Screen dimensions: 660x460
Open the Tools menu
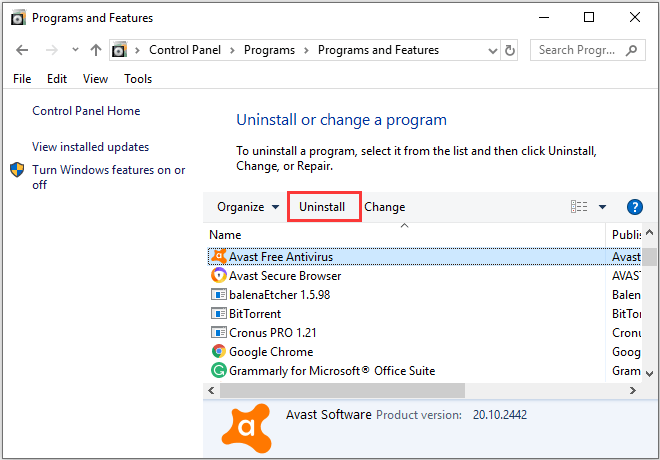pos(138,79)
